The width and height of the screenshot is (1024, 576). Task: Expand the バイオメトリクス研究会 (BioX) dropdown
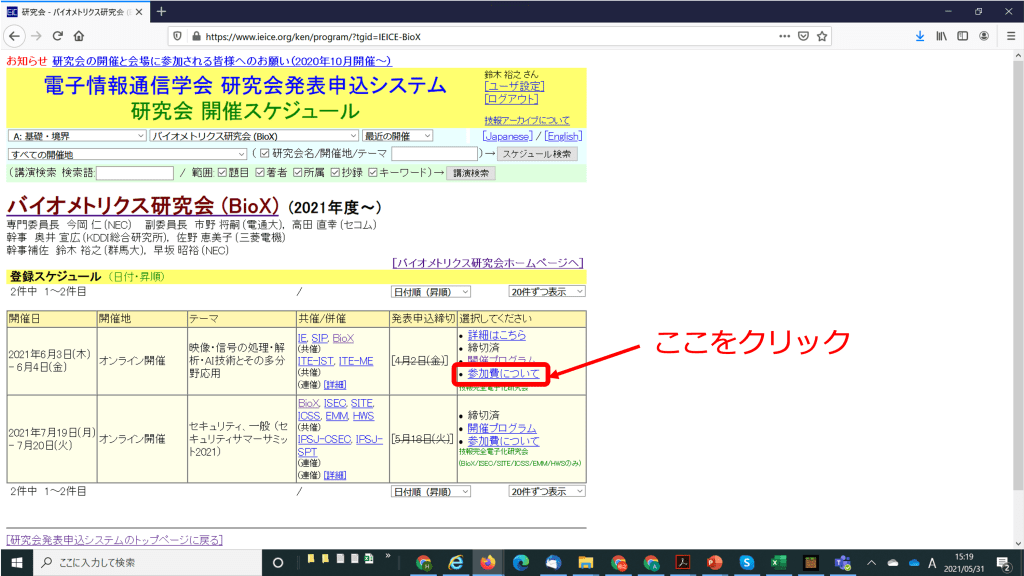[254, 136]
